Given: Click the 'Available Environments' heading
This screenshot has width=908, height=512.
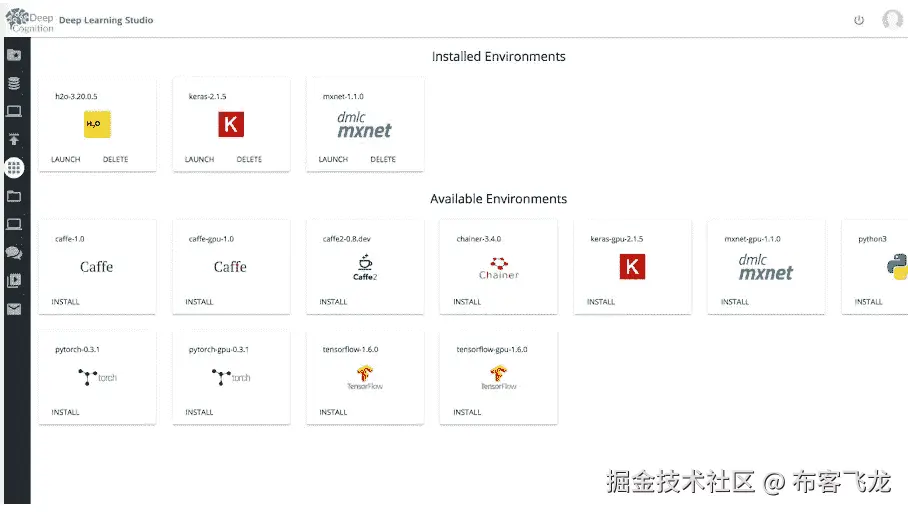Looking at the screenshot, I should pos(499,199).
